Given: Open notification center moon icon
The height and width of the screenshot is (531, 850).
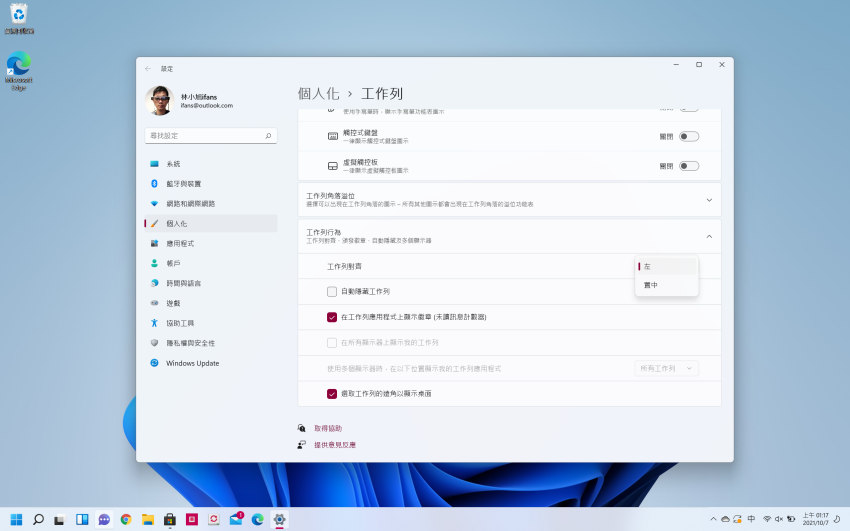Looking at the screenshot, I should (x=838, y=519).
